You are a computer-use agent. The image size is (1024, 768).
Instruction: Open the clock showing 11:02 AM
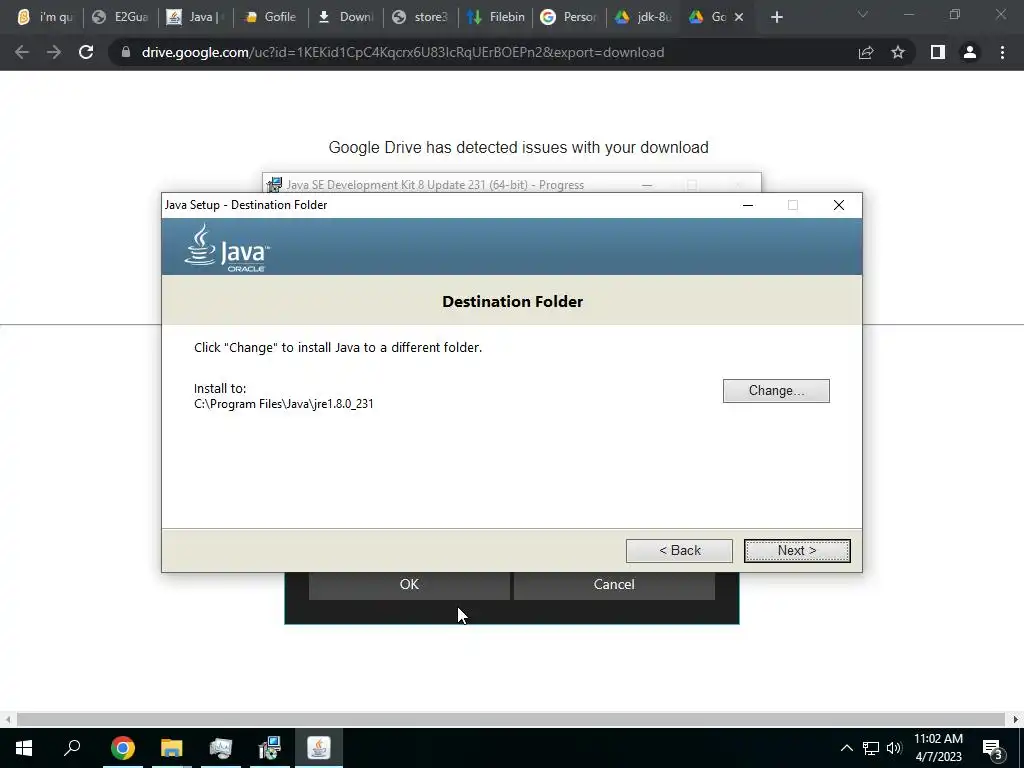tap(938, 748)
